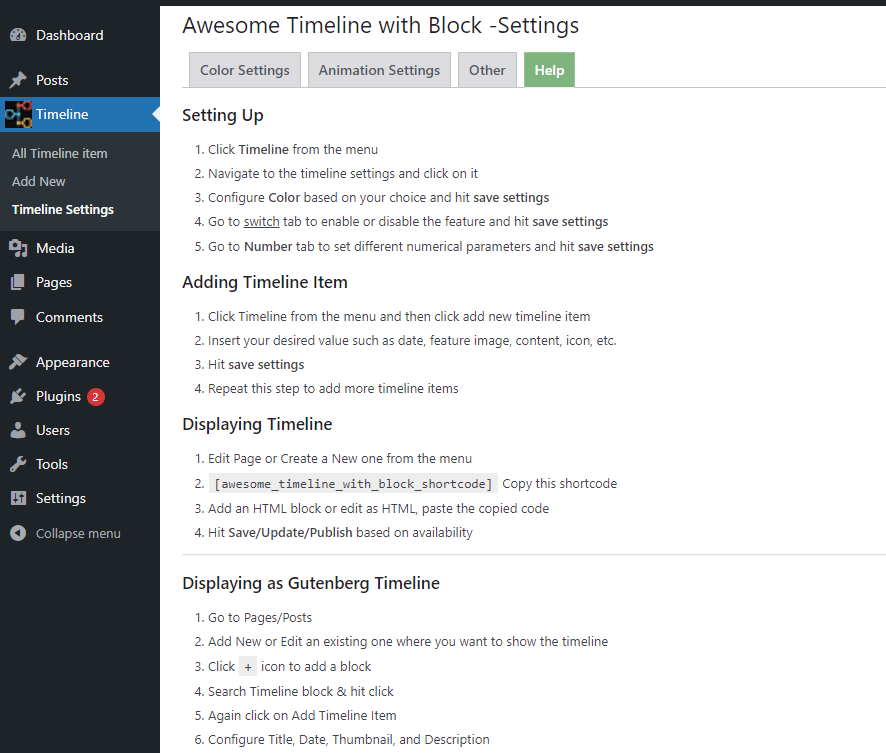886x753 pixels.
Task: Open the Animation Settings tab
Action: click(379, 70)
